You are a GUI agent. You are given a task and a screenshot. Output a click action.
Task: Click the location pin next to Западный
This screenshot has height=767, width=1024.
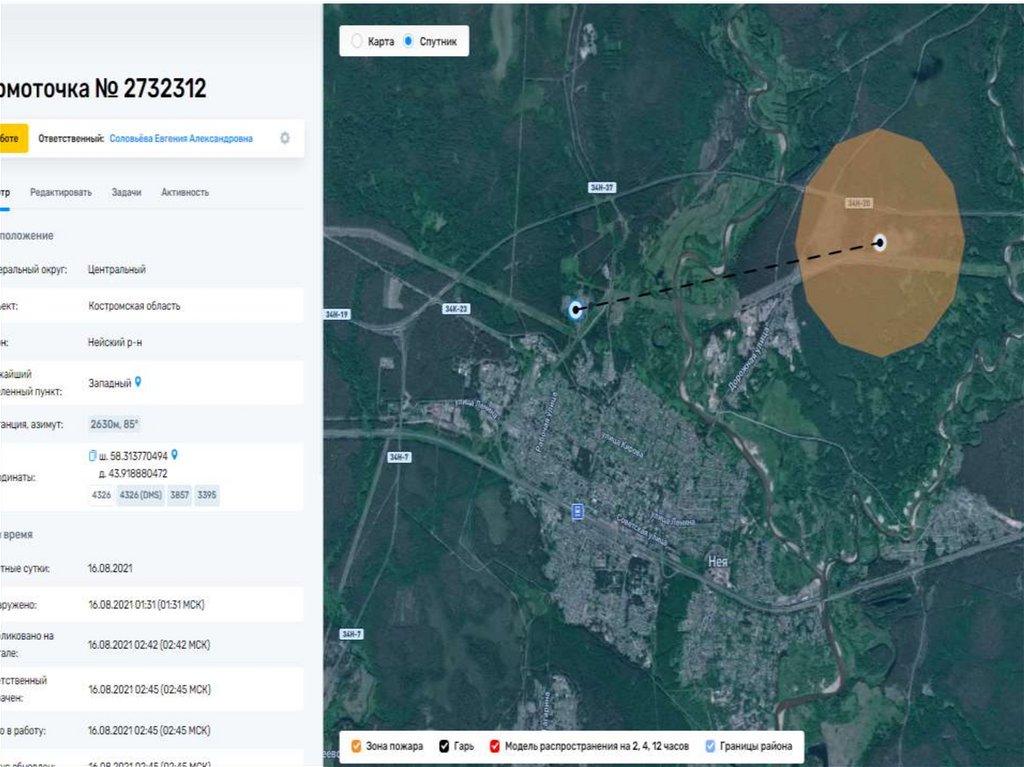(138, 382)
